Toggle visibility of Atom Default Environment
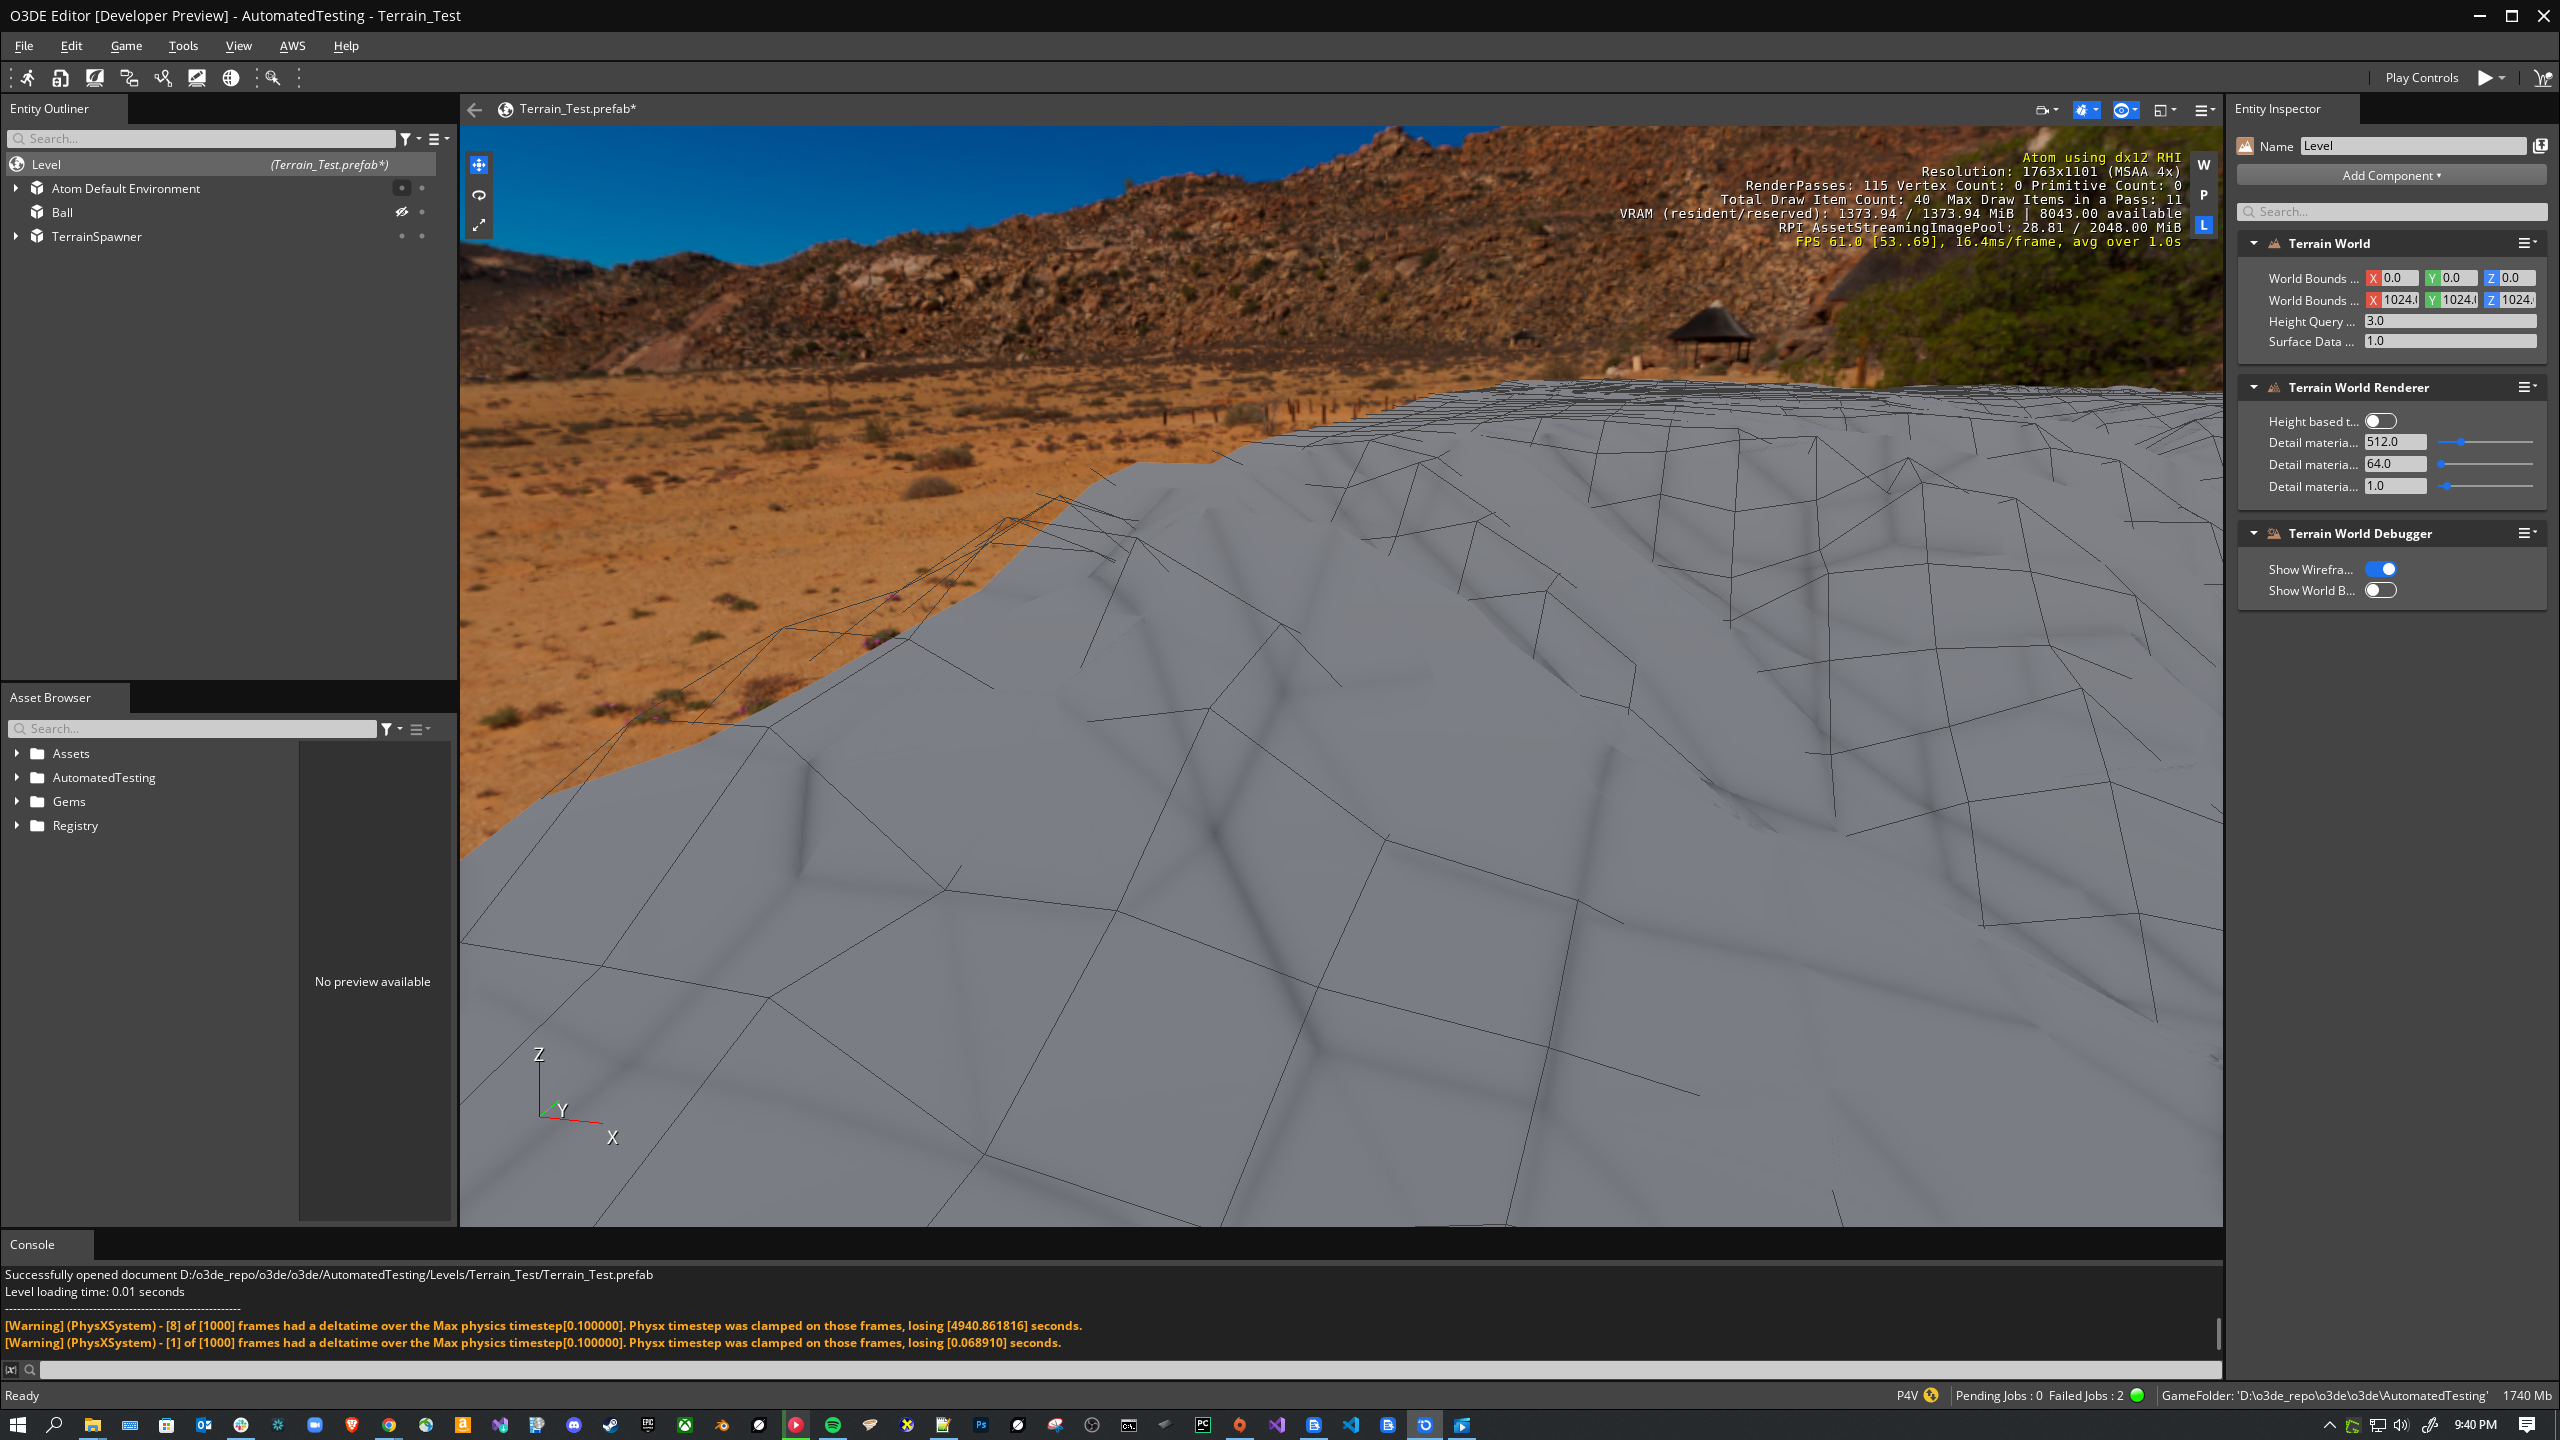This screenshot has width=2560, height=1440. [402, 188]
